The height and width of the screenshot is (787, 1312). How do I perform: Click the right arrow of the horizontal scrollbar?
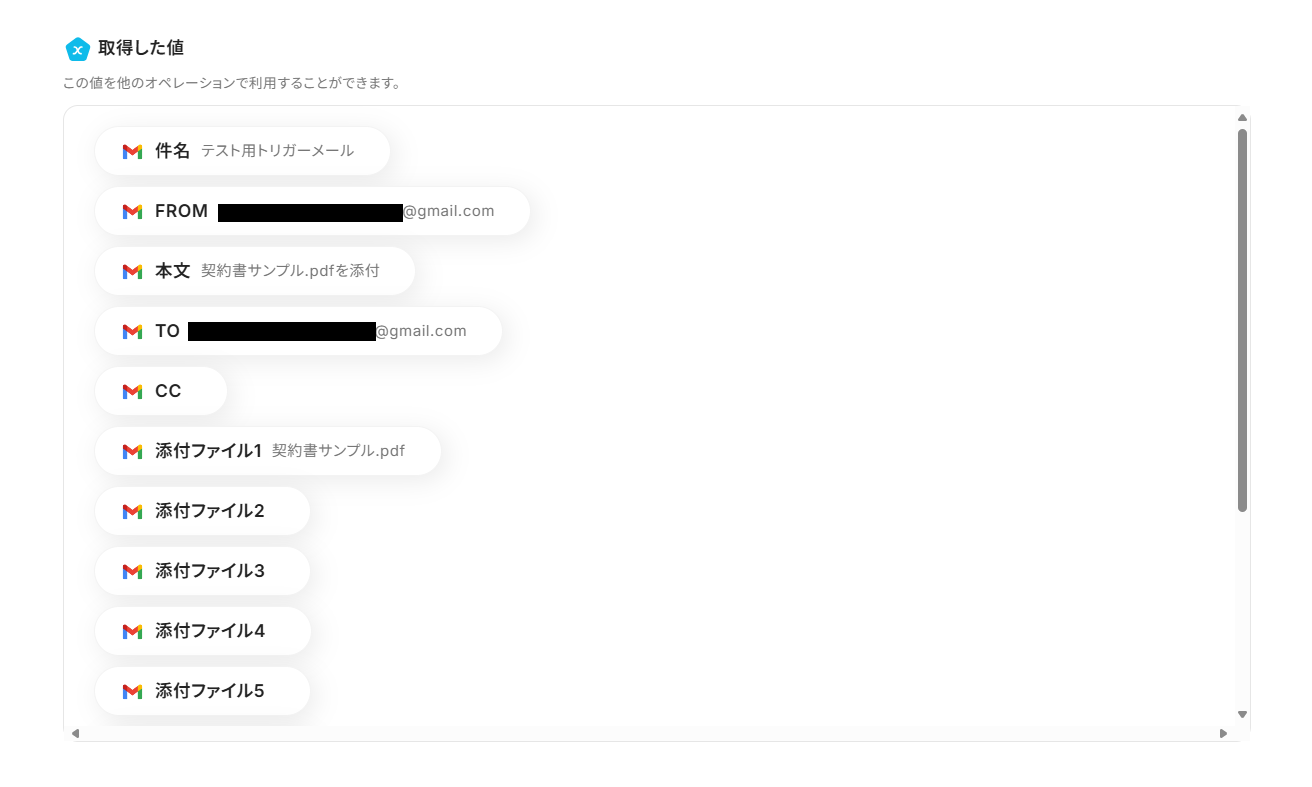click(1223, 733)
